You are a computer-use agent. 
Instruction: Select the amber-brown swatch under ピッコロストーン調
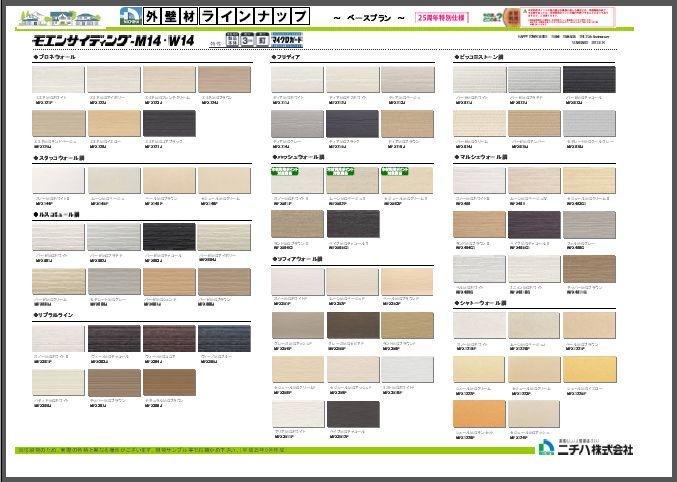(534, 124)
